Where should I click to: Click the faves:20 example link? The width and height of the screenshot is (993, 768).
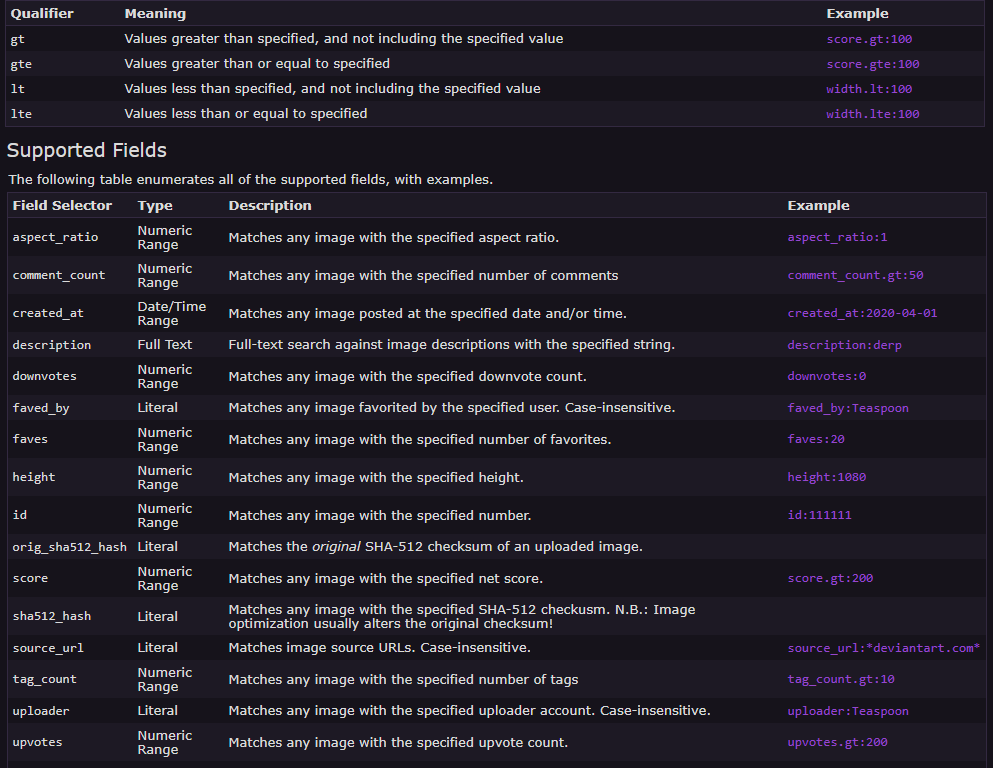click(816, 440)
